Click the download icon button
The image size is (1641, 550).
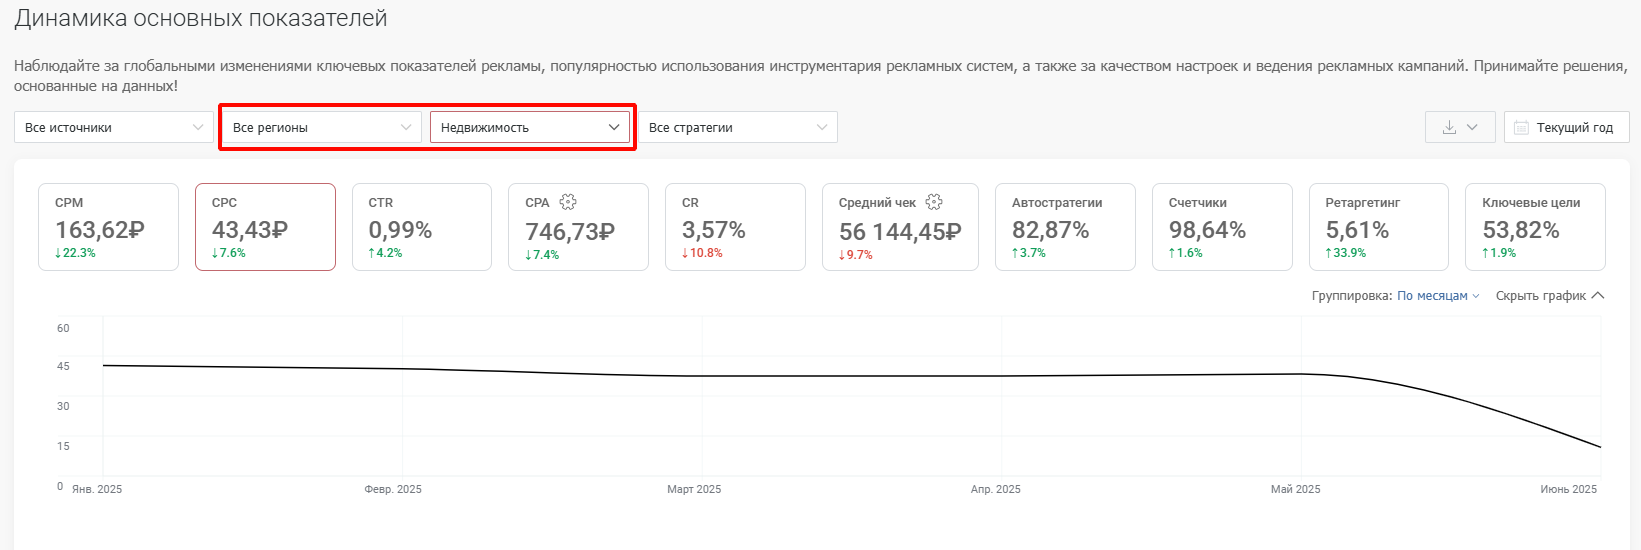pyautogui.click(x=1449, y=127)
